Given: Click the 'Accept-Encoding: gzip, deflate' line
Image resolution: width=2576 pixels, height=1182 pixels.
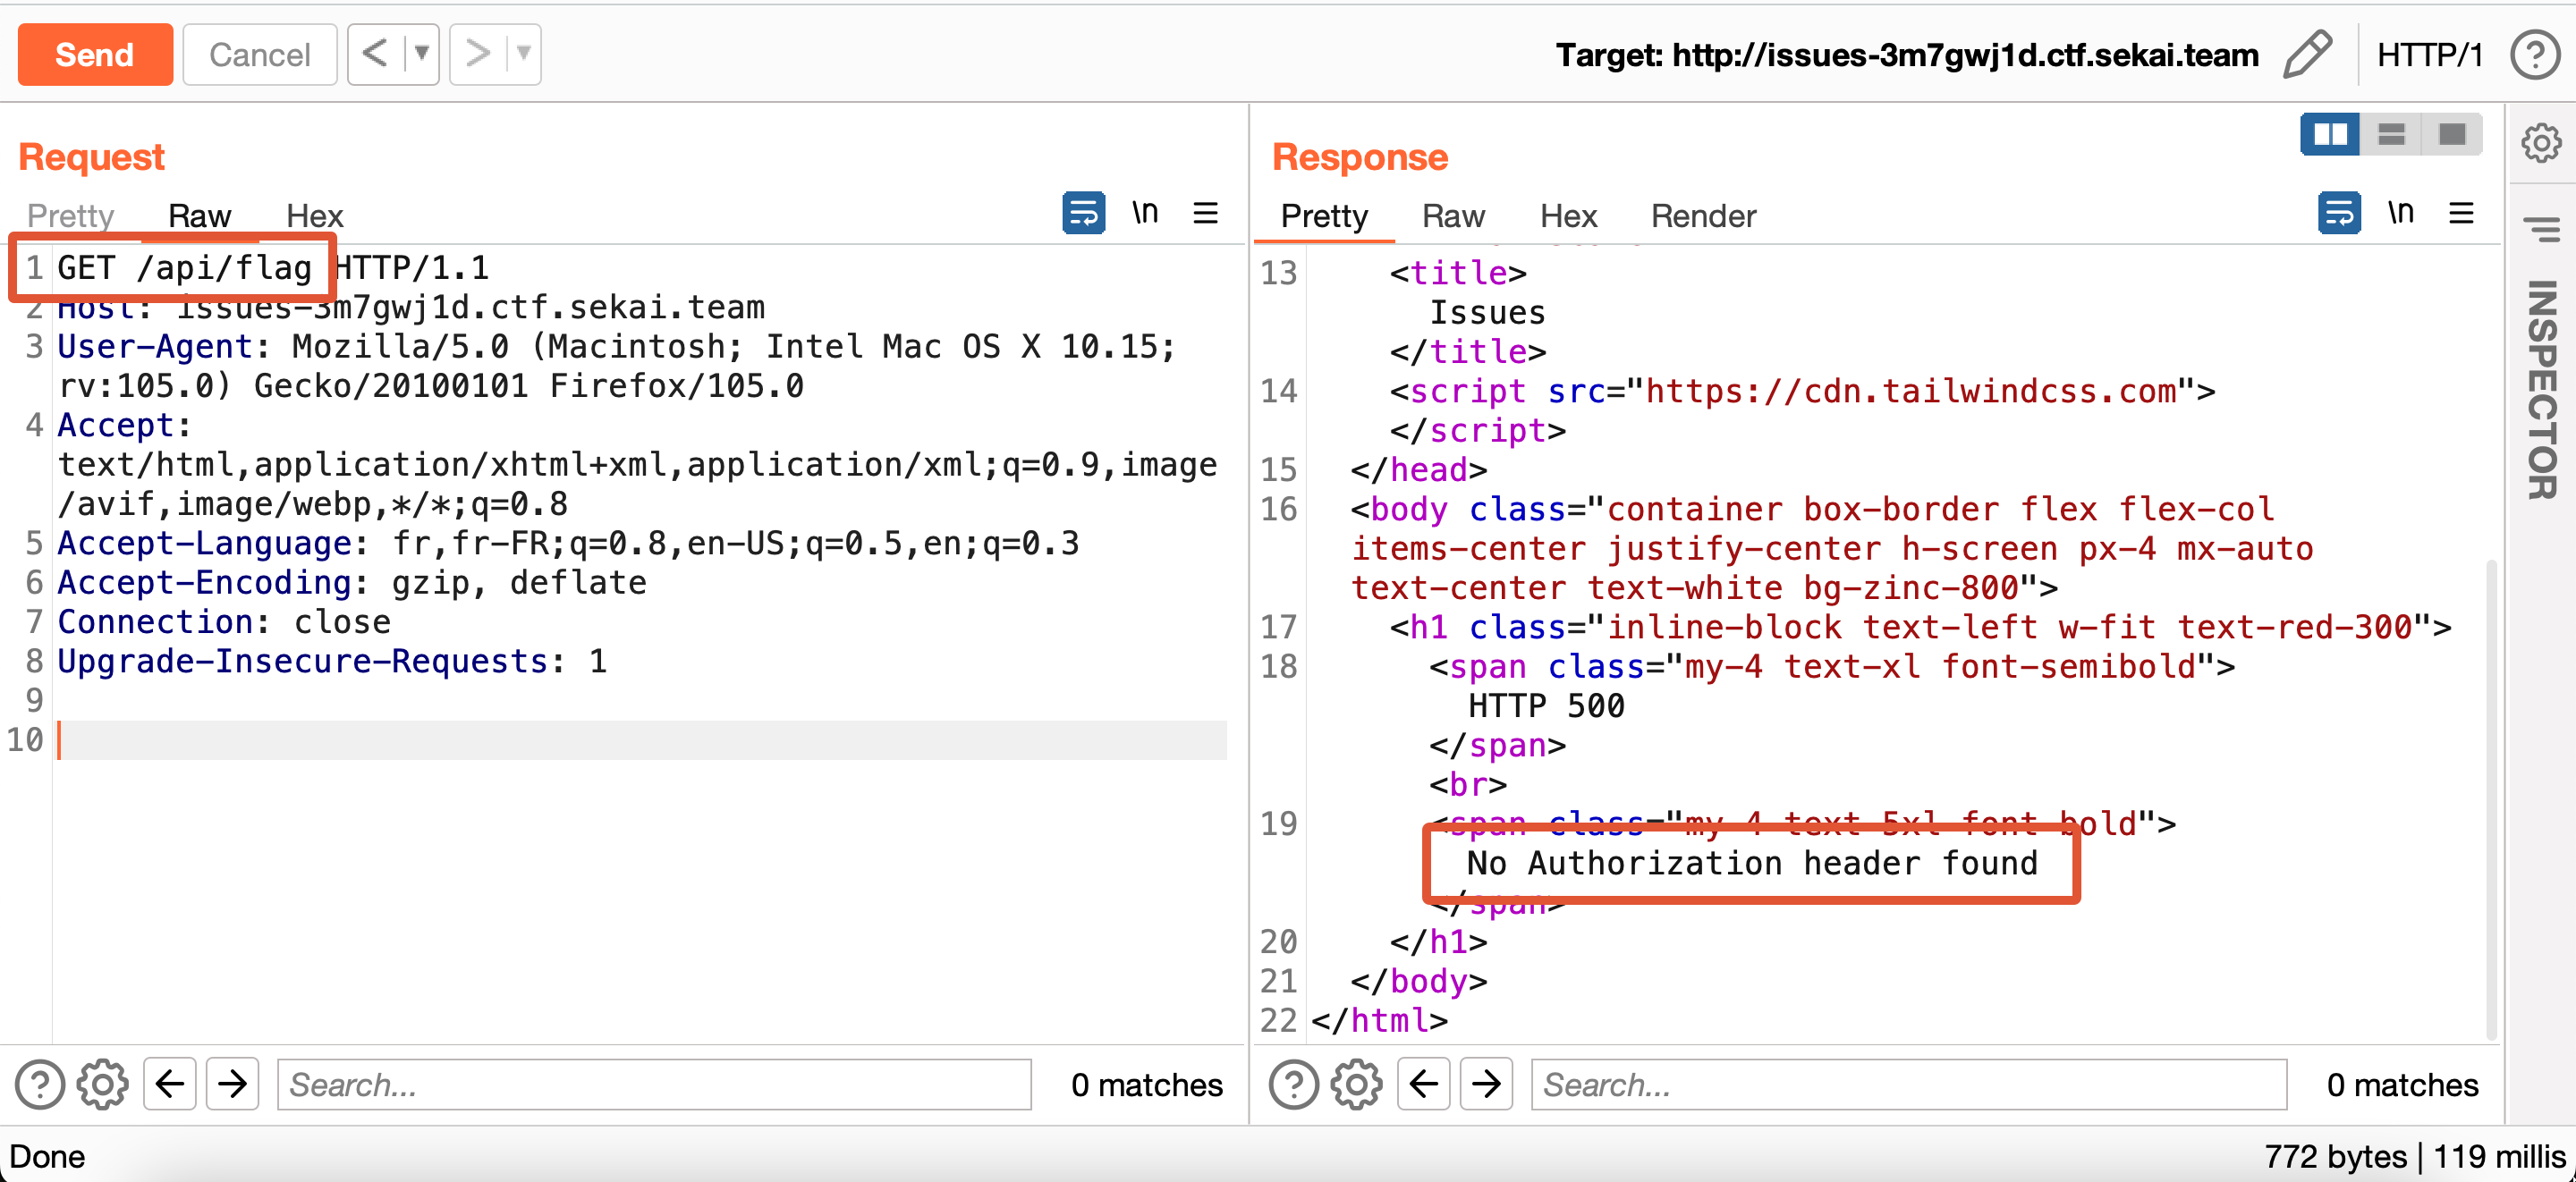Looking at the screenshot, I should pos(352,582).
